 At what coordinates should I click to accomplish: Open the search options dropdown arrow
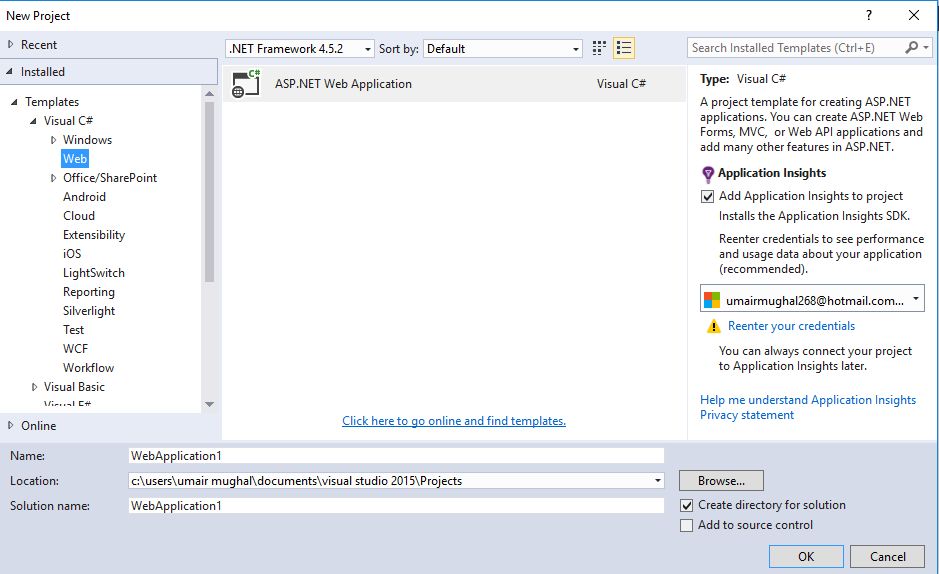(926, 47)
